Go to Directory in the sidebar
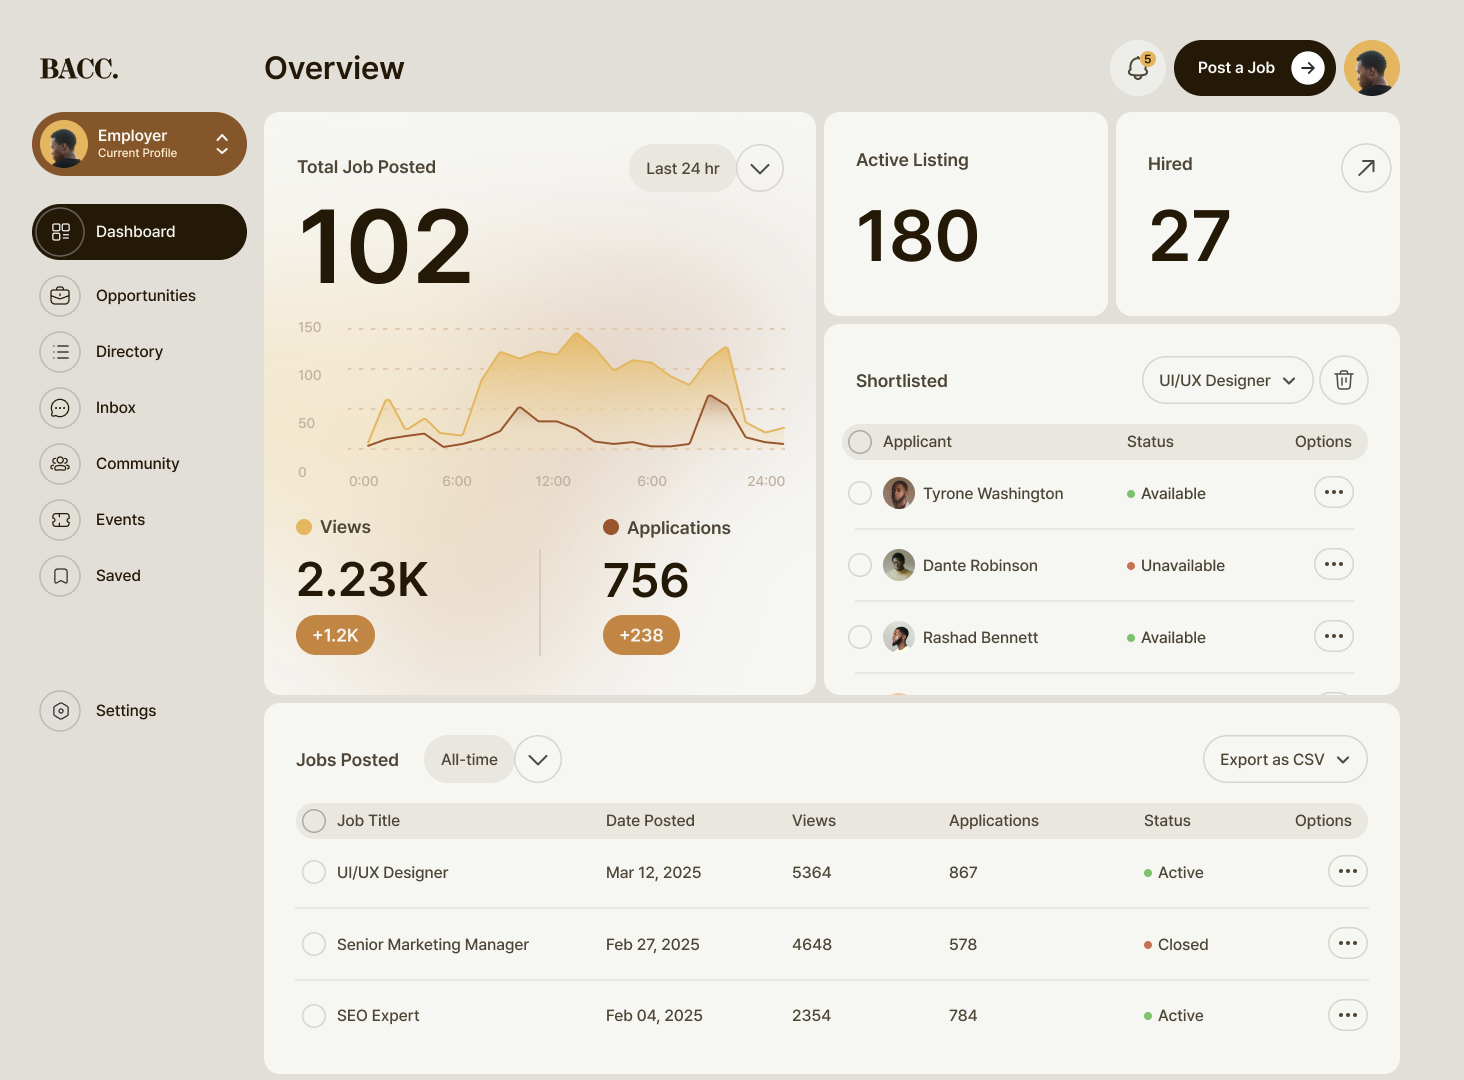This screenshot has width=1464, height=1080. tap(129, 352)
